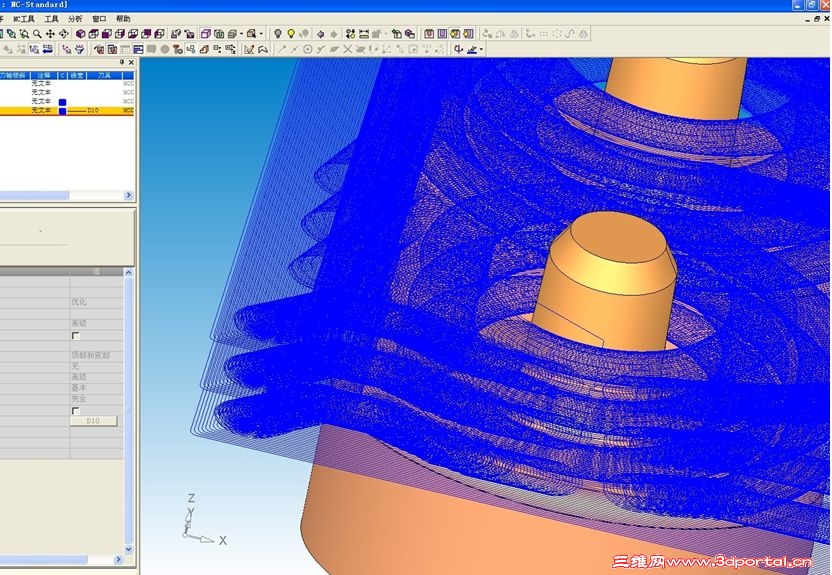This screenshot has height=575, width=832.
Task: Click the measure distance ruler icon
Action: 364,34
